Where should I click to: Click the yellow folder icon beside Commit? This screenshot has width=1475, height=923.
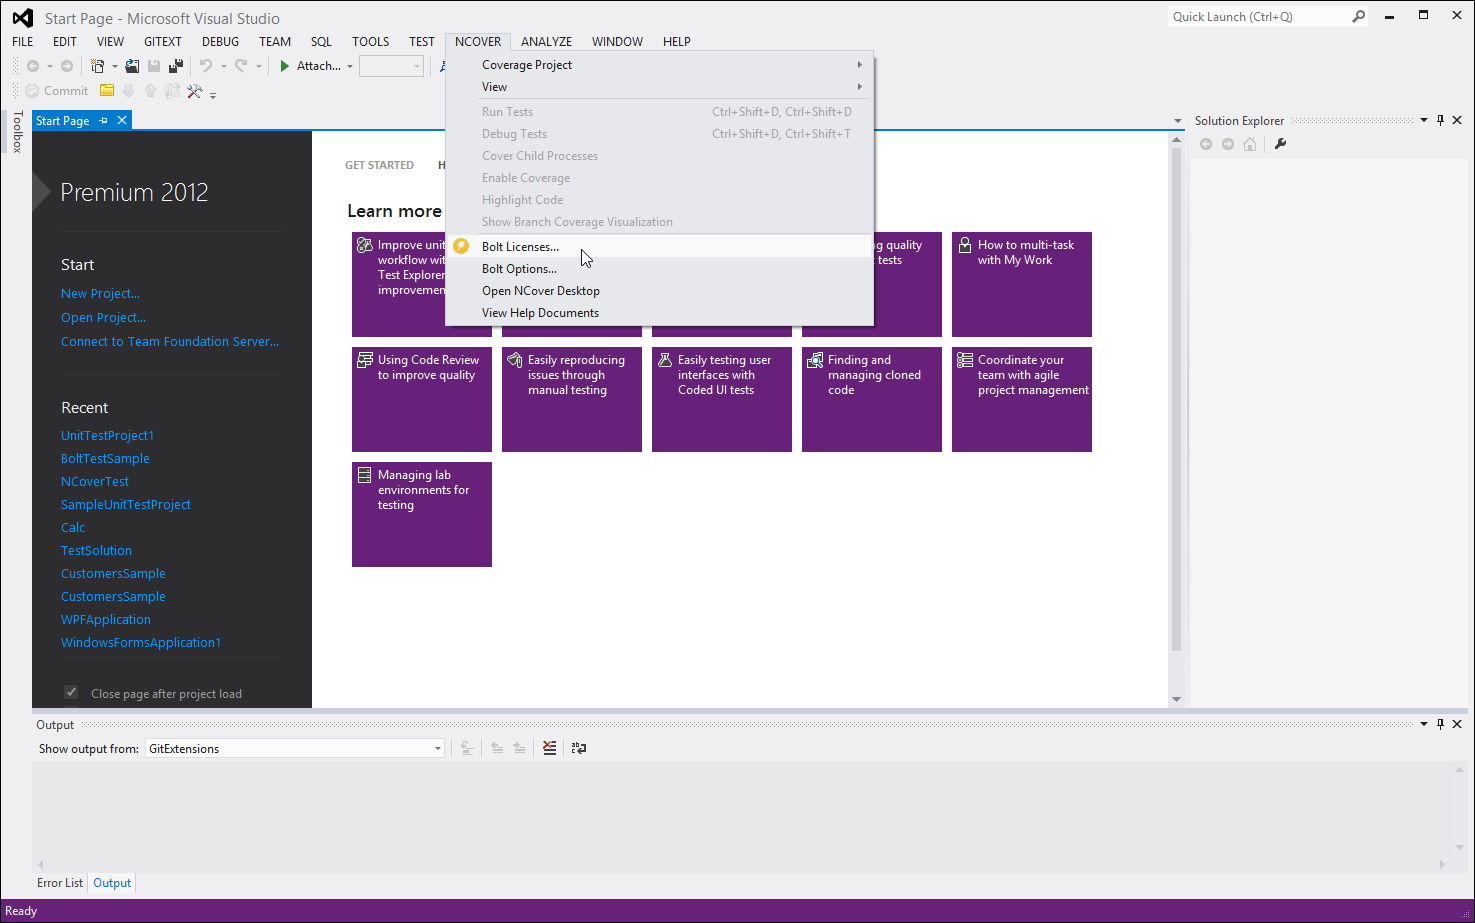pyautogui.click(x=107, y=91)
